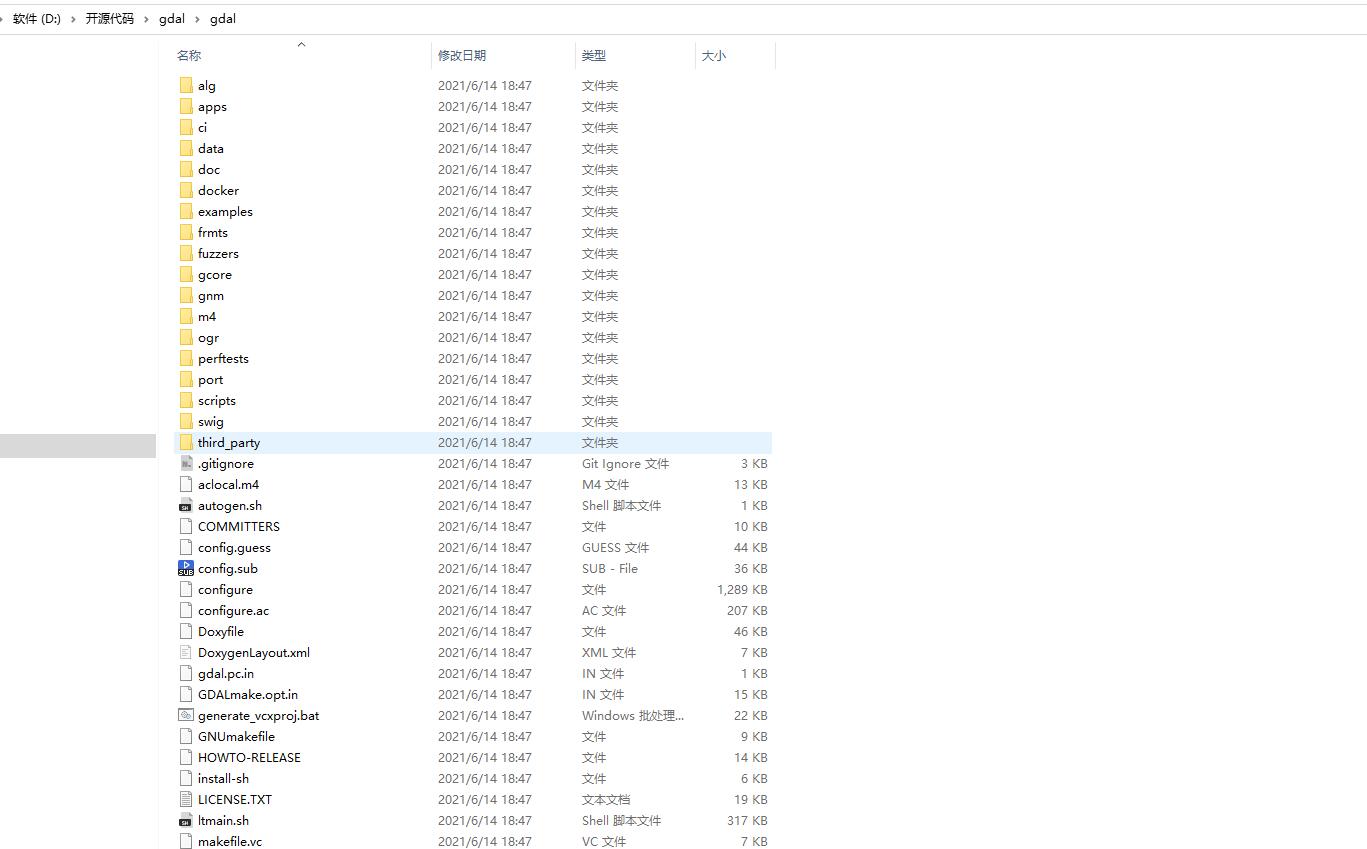The image size is (1367, 849).
Task: Click the DoxygenLayout.xml file icon
Action: pyautogui.click(x=186, y=652)
